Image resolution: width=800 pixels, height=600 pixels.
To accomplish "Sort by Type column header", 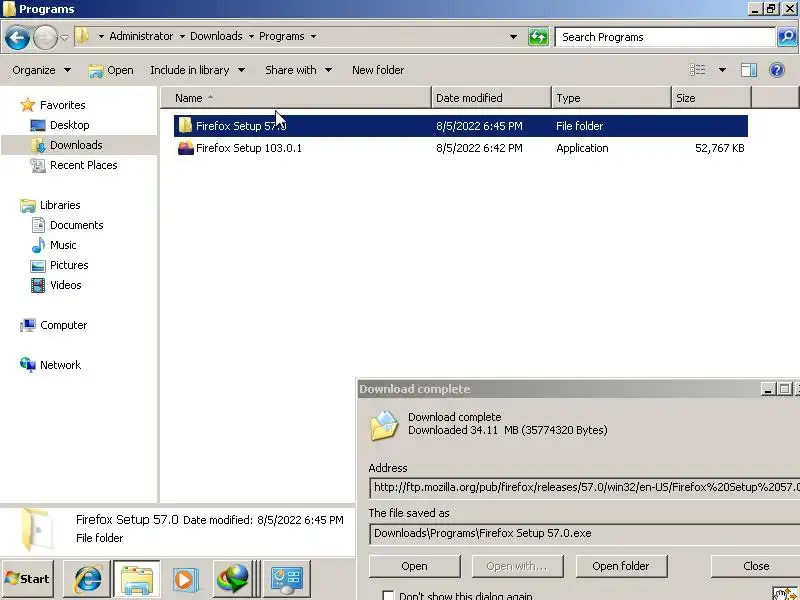I will coord(611,98).
